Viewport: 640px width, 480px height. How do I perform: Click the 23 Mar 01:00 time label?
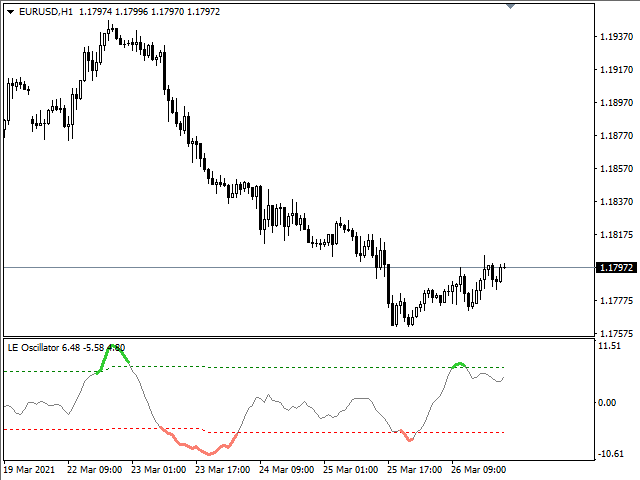[158, 470]
